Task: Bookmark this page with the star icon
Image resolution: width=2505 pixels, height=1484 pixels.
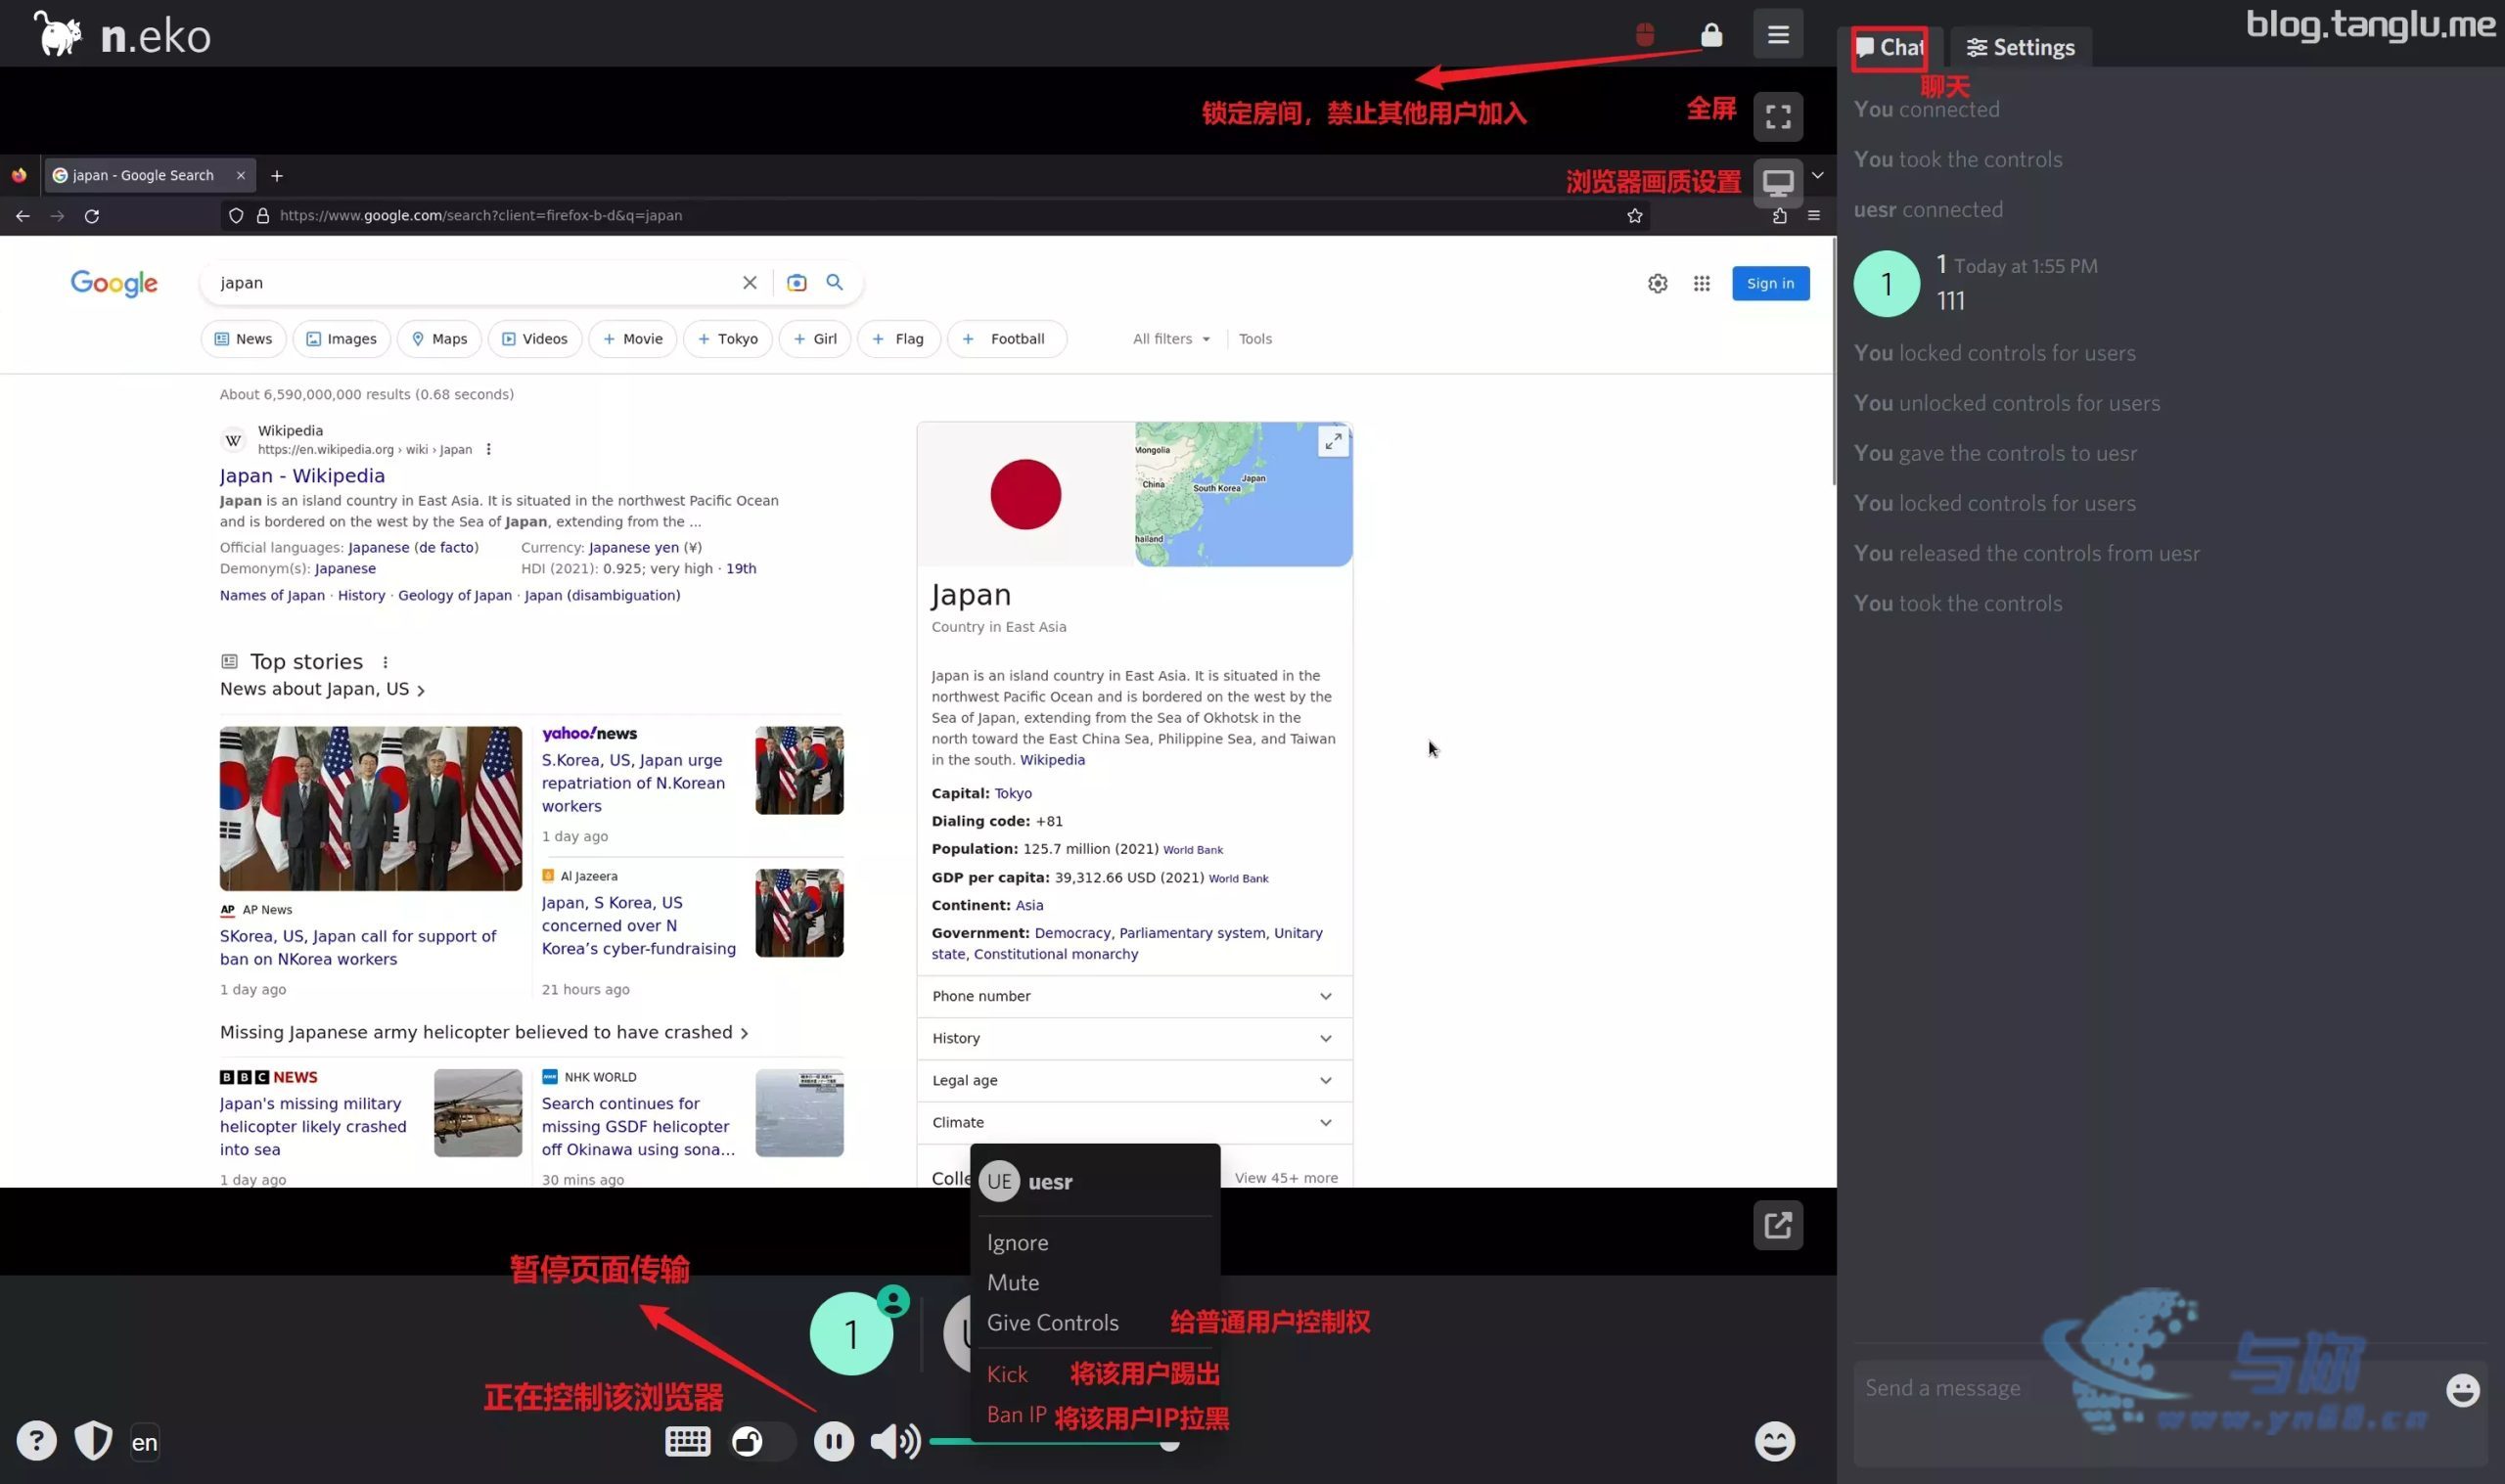Action: (1634, 216)
